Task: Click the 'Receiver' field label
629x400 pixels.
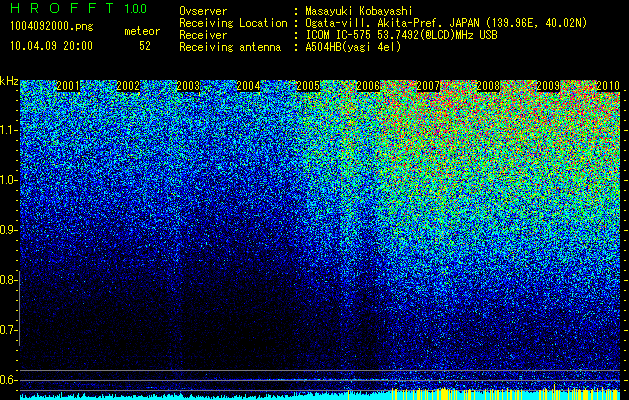Action: [203, 35]
